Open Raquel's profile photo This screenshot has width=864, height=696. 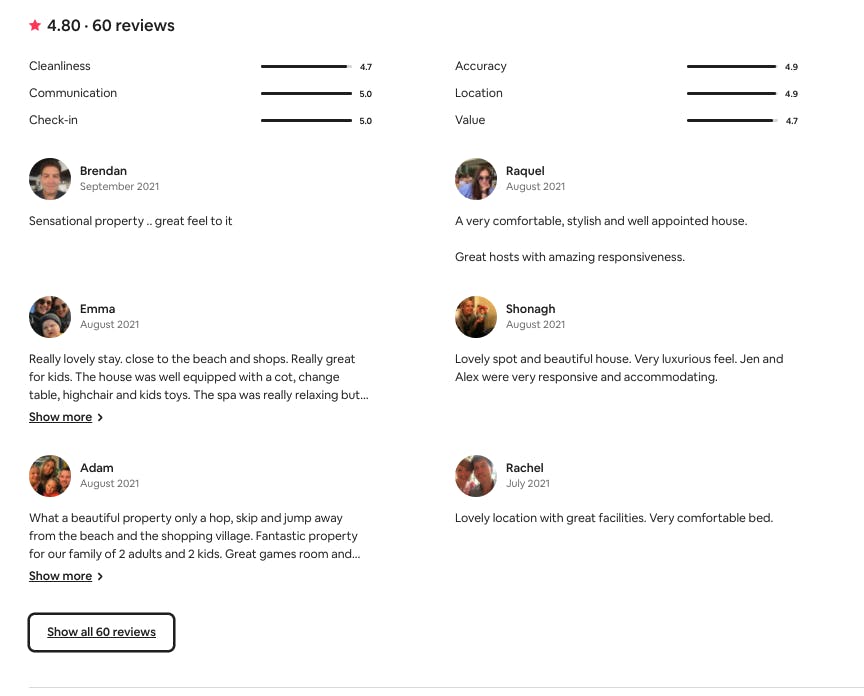point(476,179)
